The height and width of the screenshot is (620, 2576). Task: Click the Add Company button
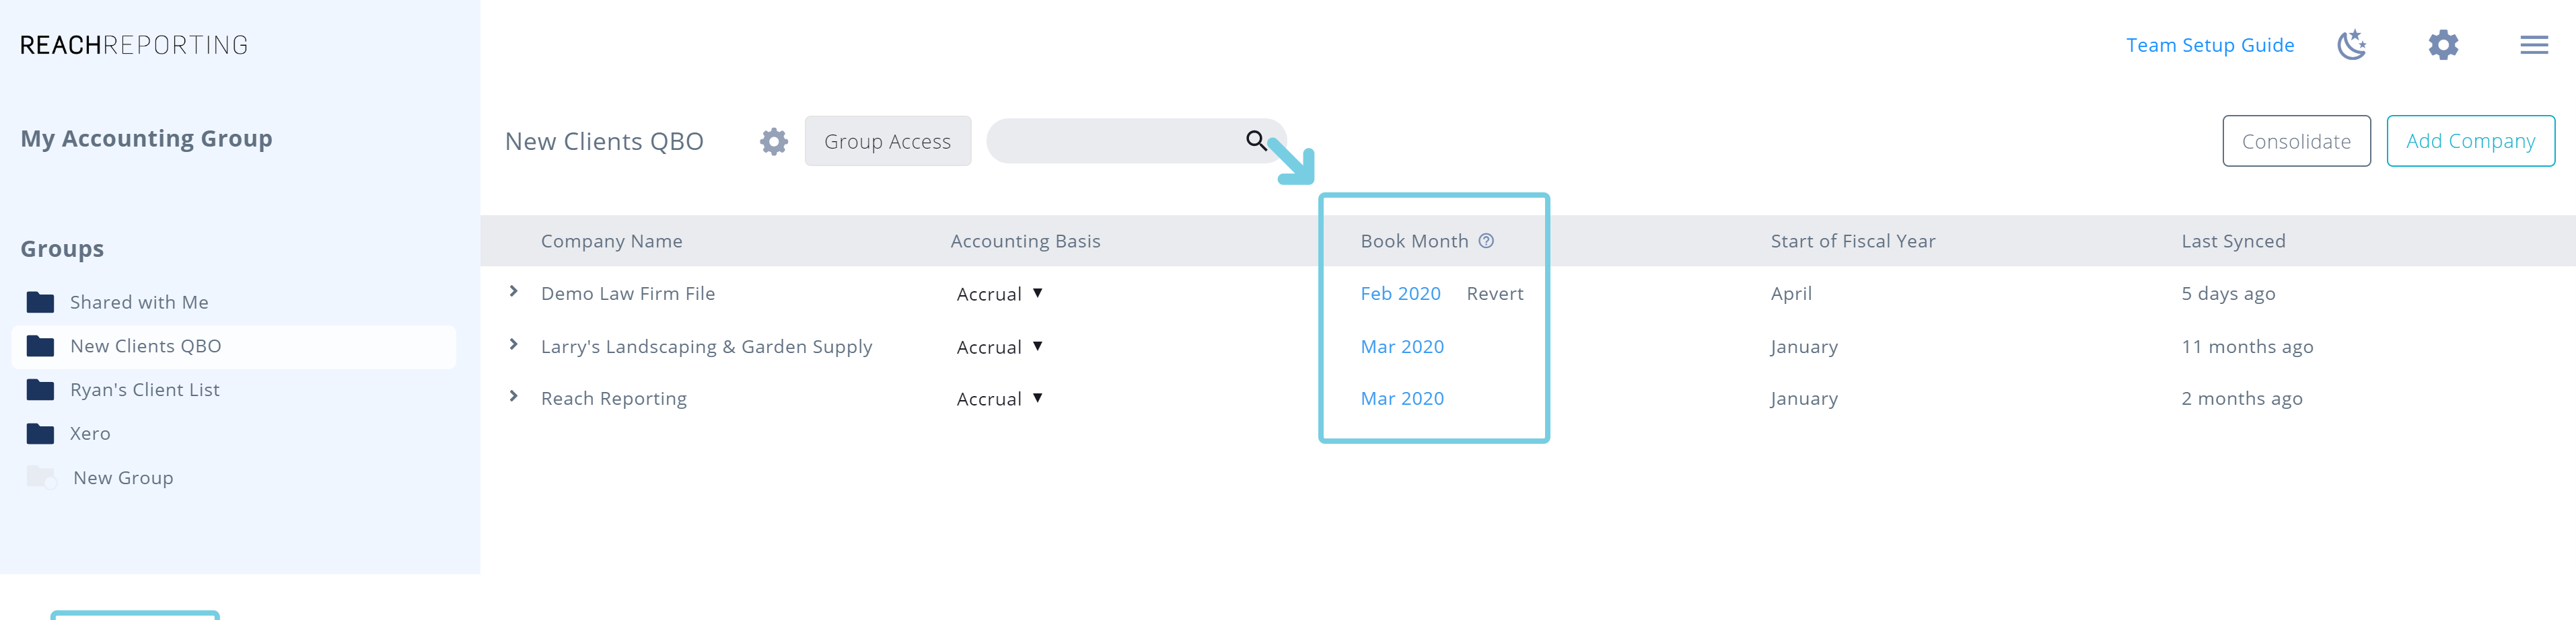(x=2470, y=141)
